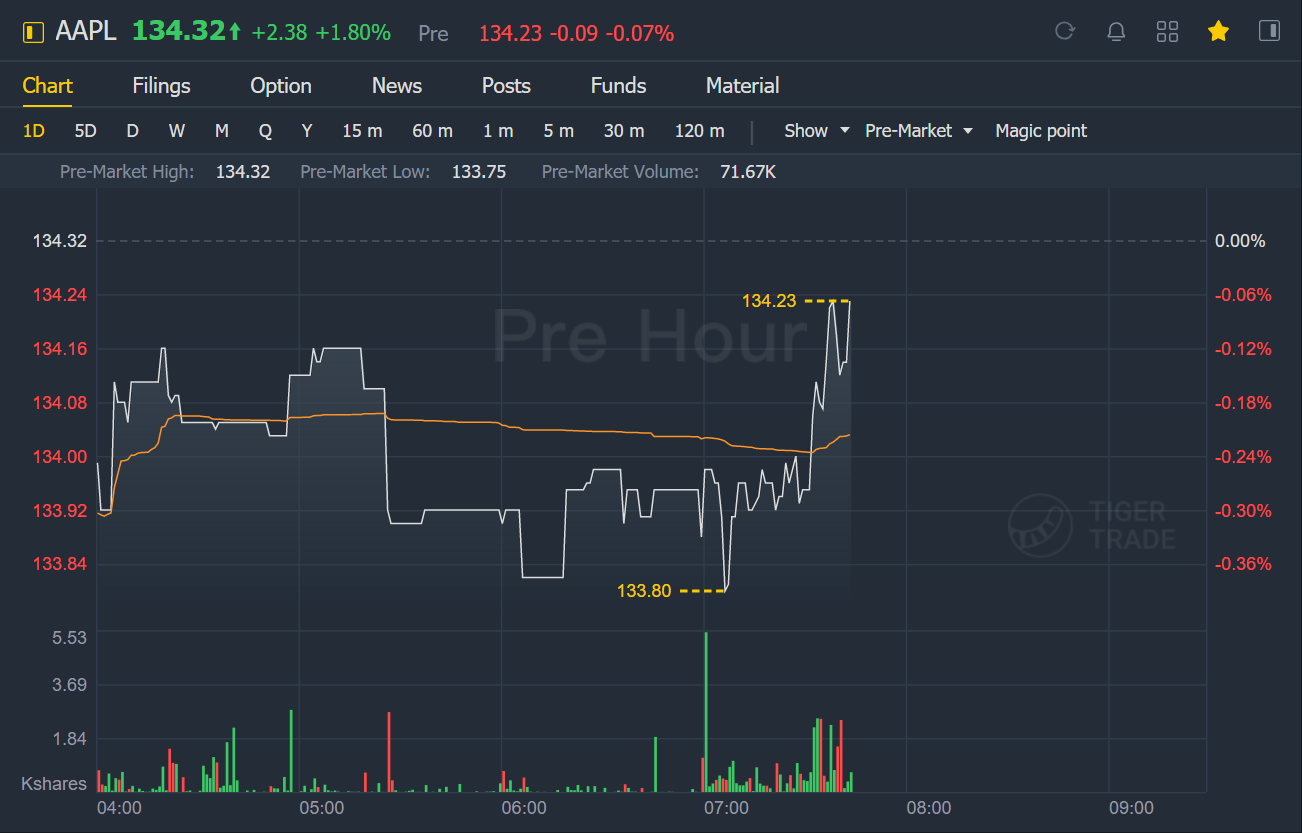Click the 04:00 time axis label
The image size is (1302, 833).
(x=119, y=808)
